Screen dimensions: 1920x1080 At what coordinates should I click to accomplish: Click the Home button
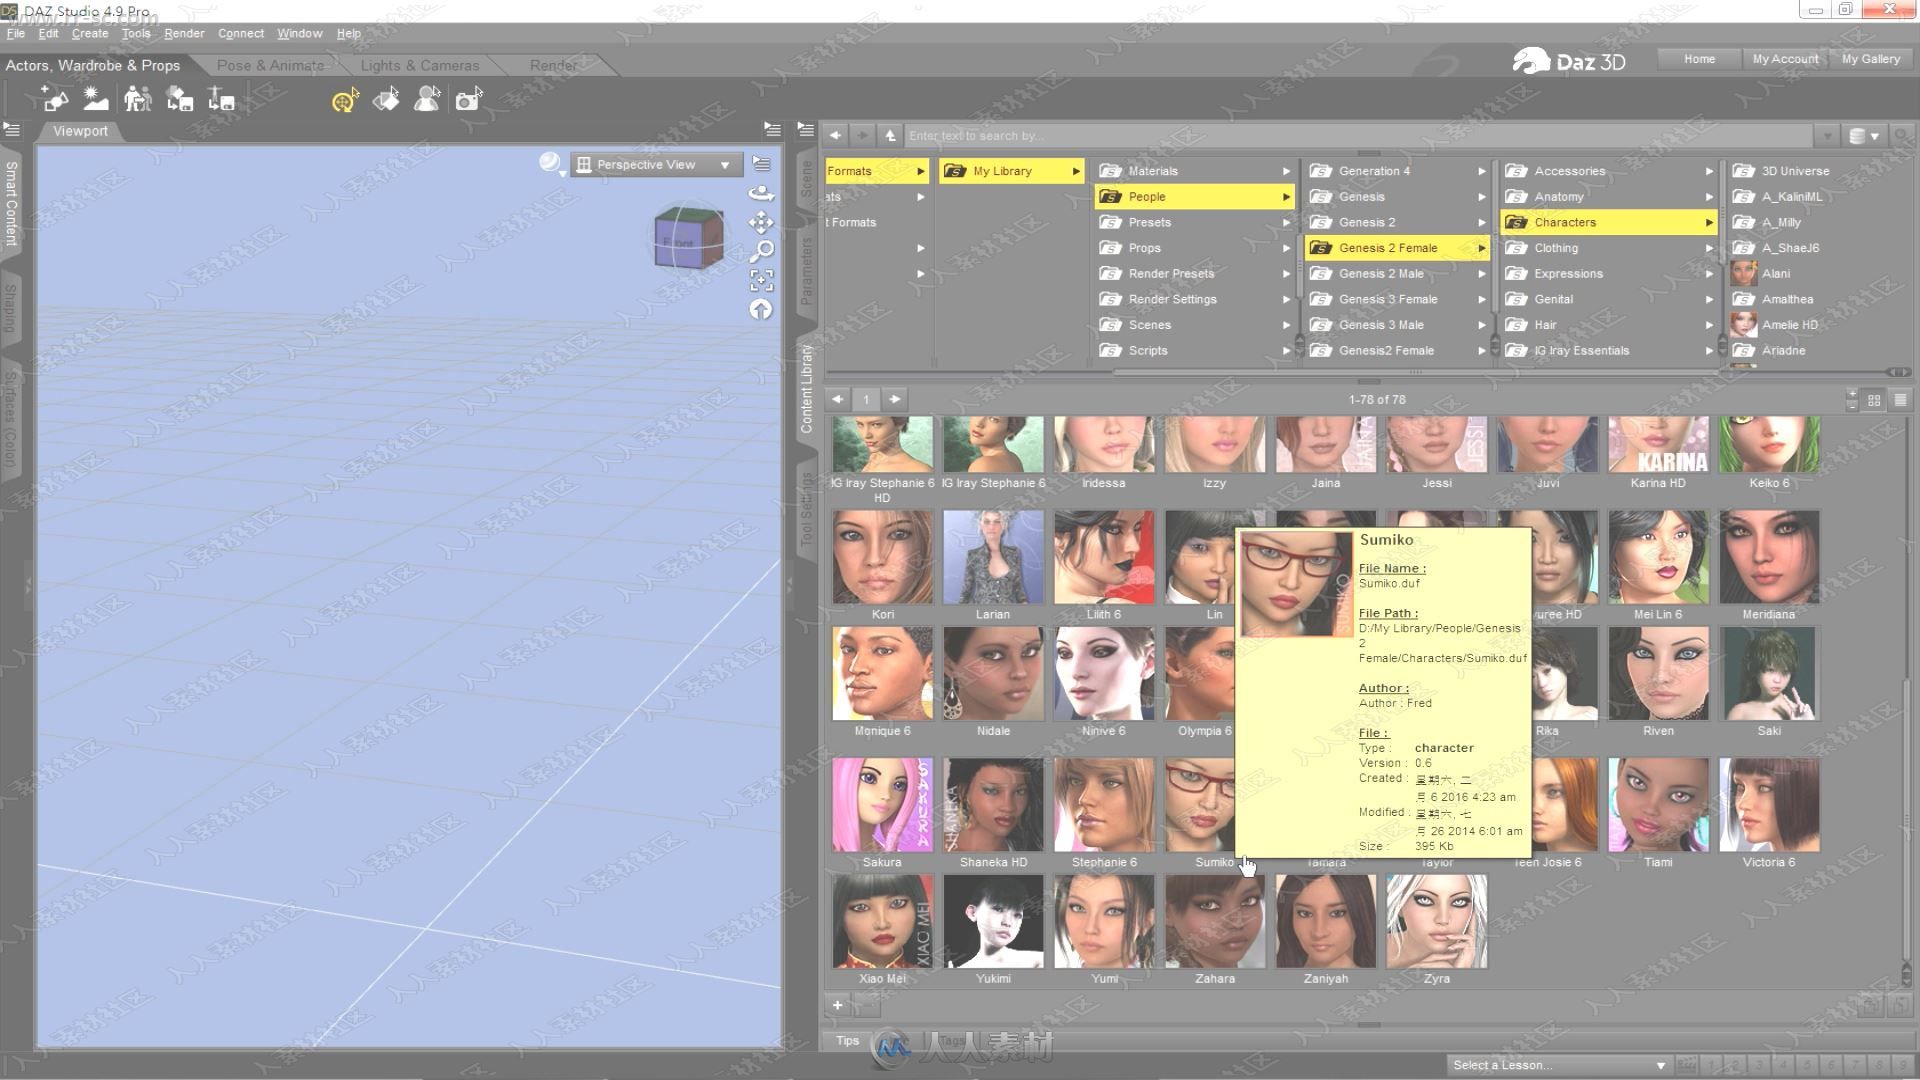(1699, 59)
